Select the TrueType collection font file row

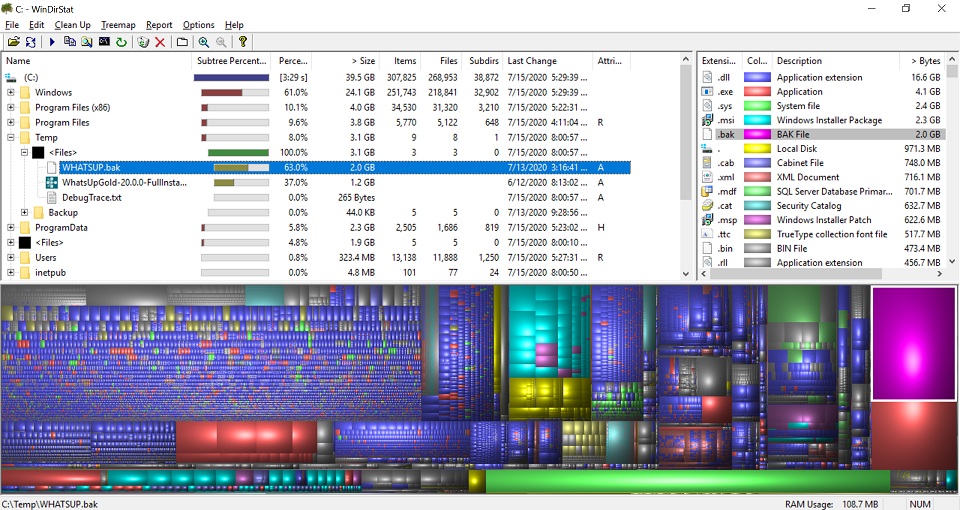pos(822,234)
